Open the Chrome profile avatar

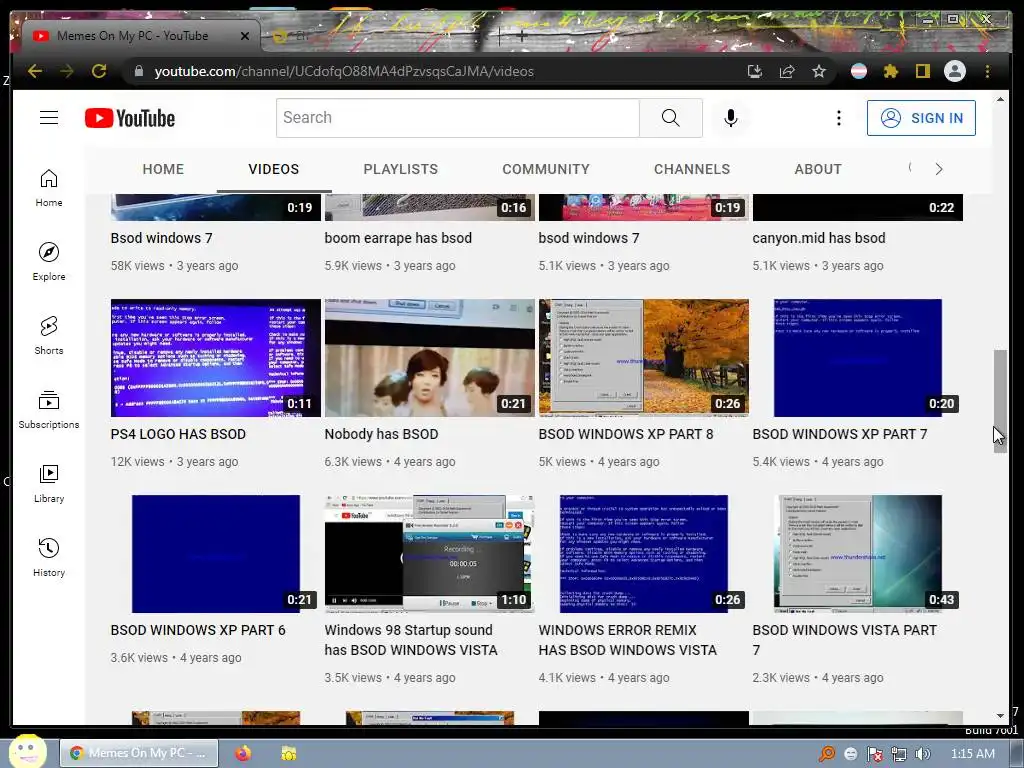[x=955, y=71]
